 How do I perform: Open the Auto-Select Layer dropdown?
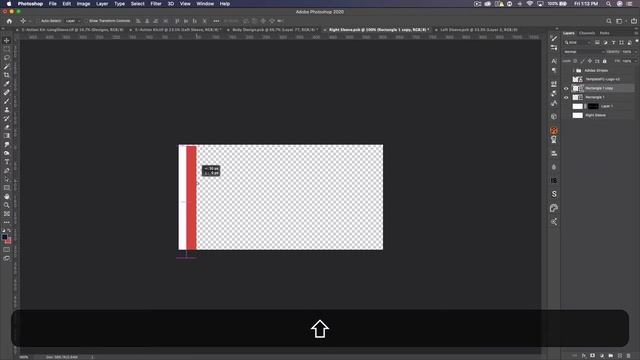point(73,21)
